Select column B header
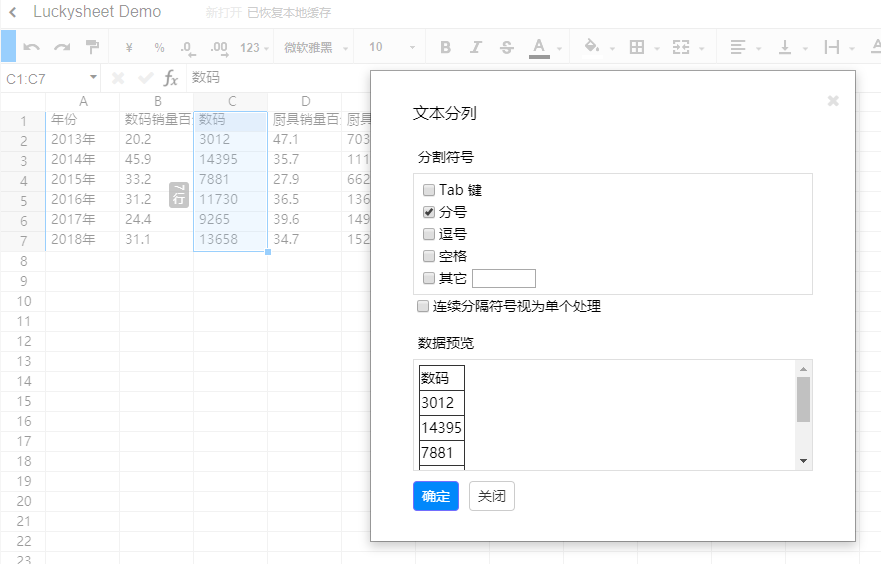 157,101
